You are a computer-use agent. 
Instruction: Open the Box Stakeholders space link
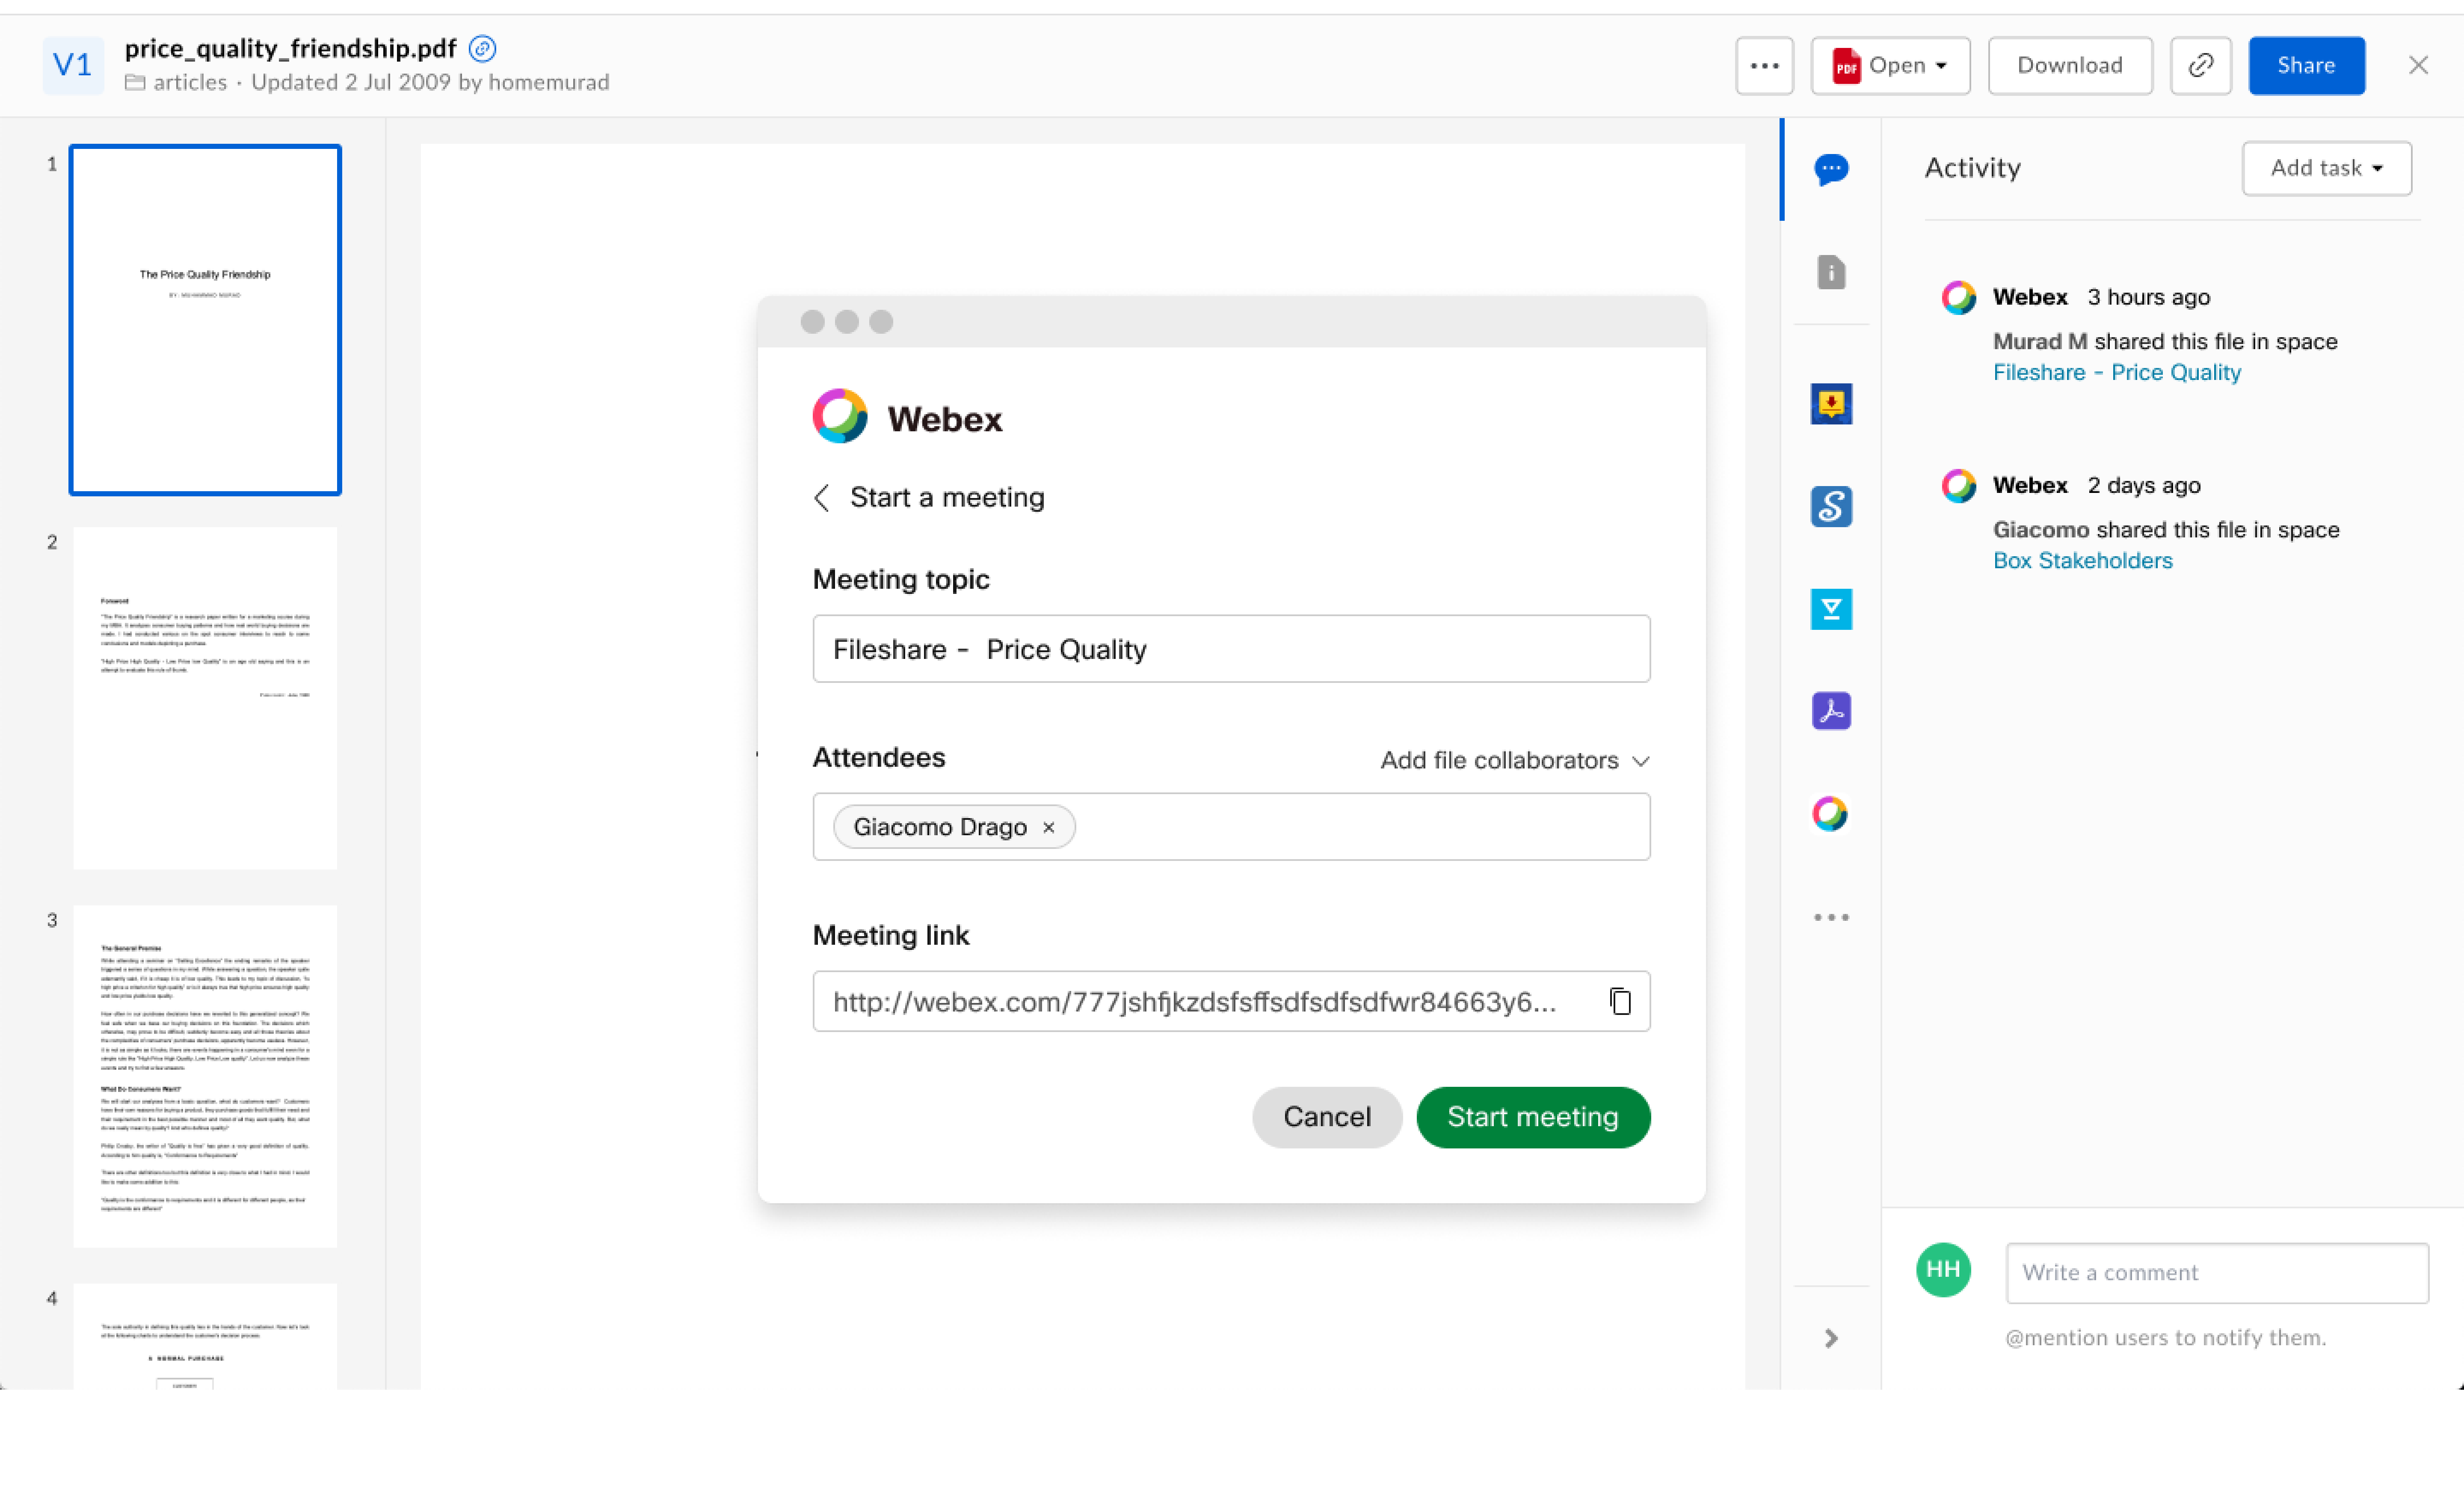pos(2082,560)
